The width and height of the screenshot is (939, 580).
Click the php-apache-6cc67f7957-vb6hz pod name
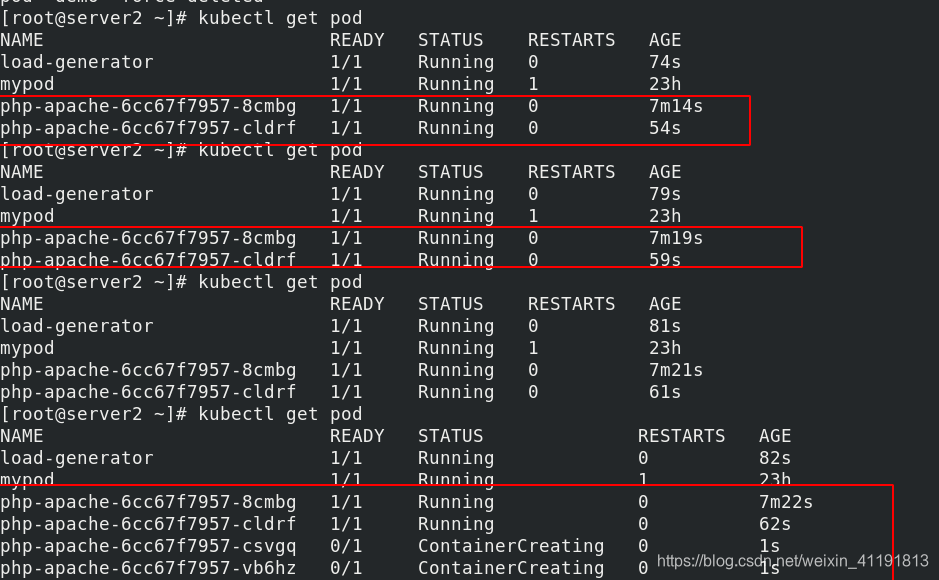(148, 568)
